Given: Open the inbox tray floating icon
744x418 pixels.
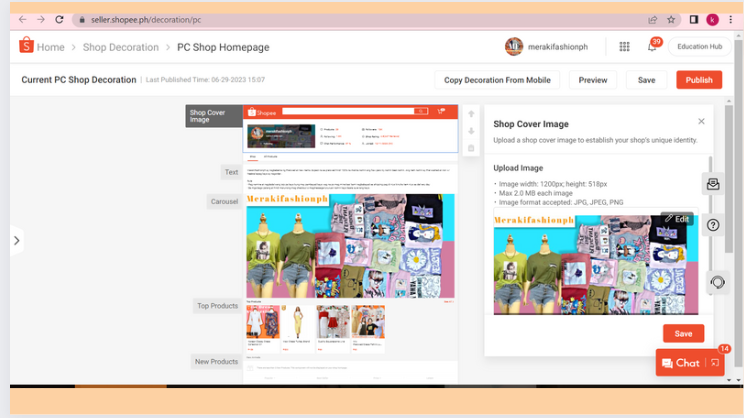Looking at the screenshot, I should click(713, 185).
